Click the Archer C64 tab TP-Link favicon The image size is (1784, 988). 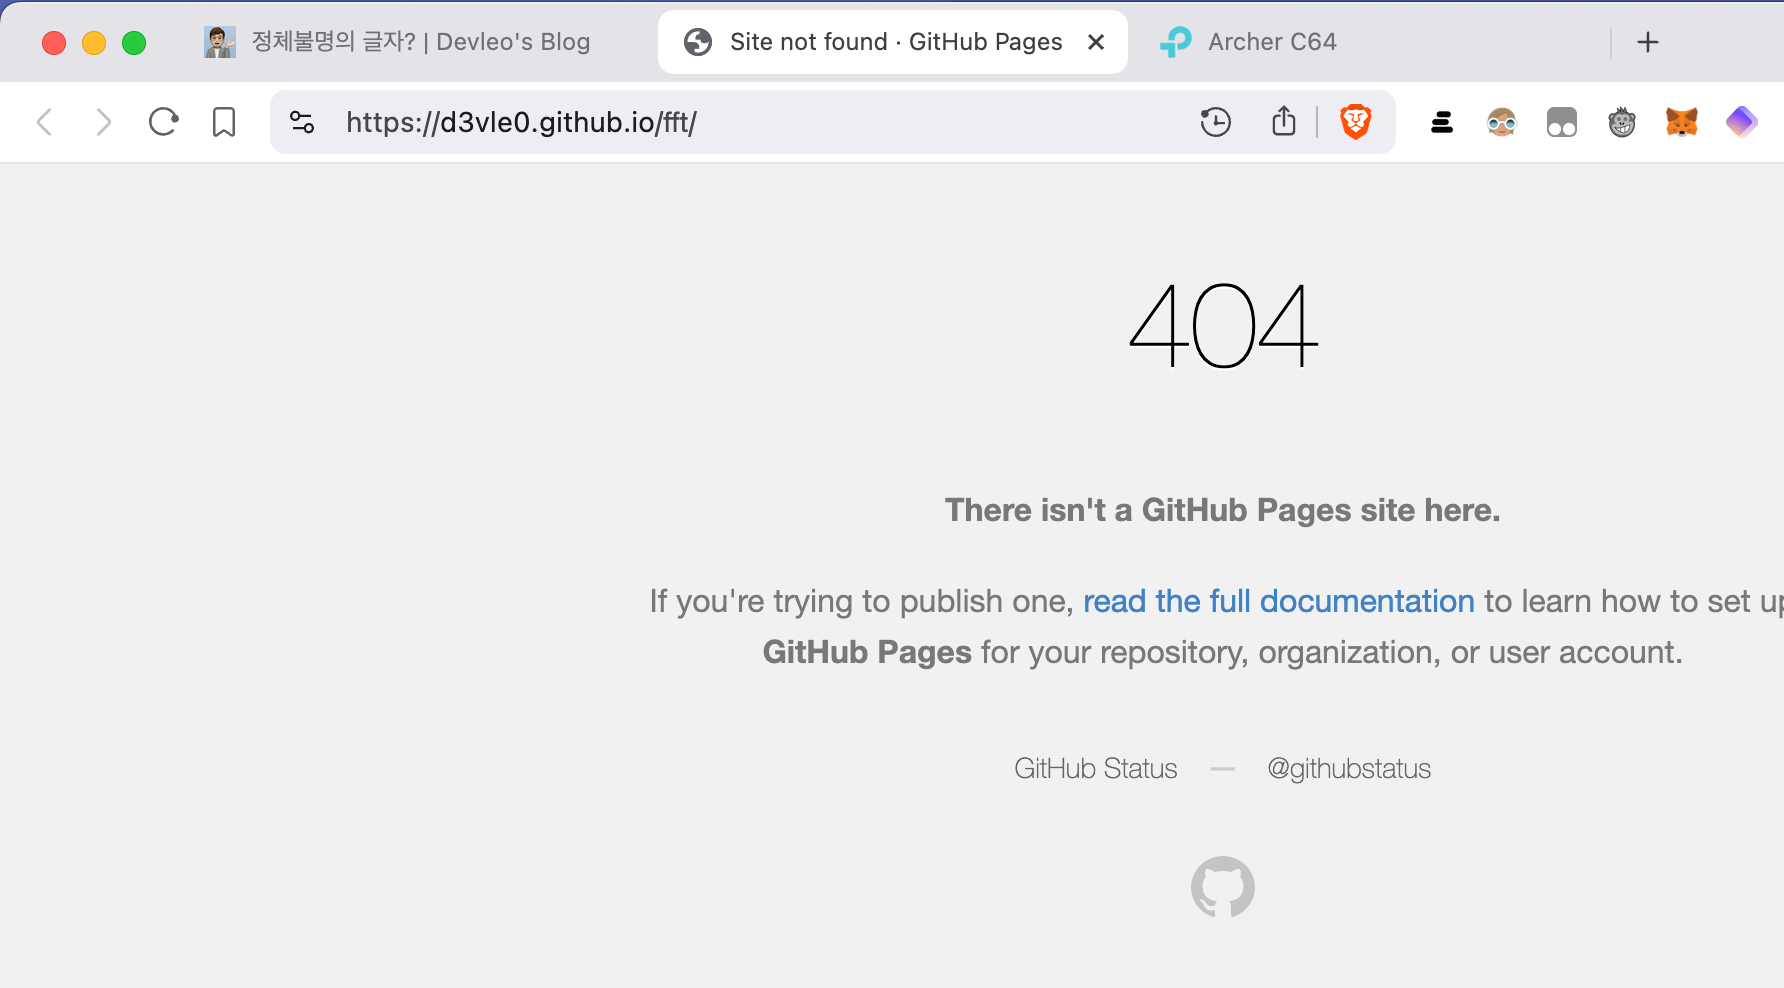(1176, 42)
